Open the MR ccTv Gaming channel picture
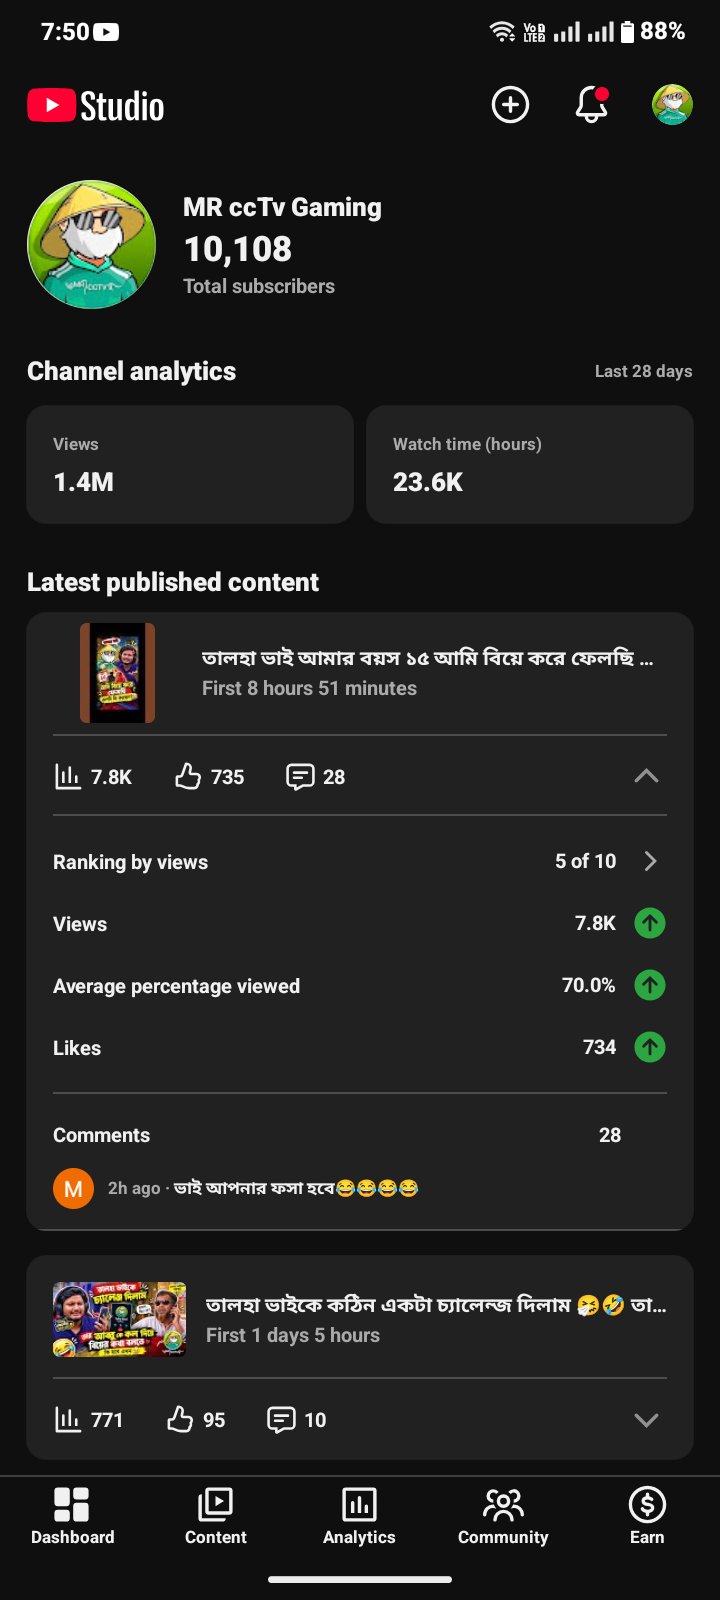Screen dimensions: 720x1600 92,245
